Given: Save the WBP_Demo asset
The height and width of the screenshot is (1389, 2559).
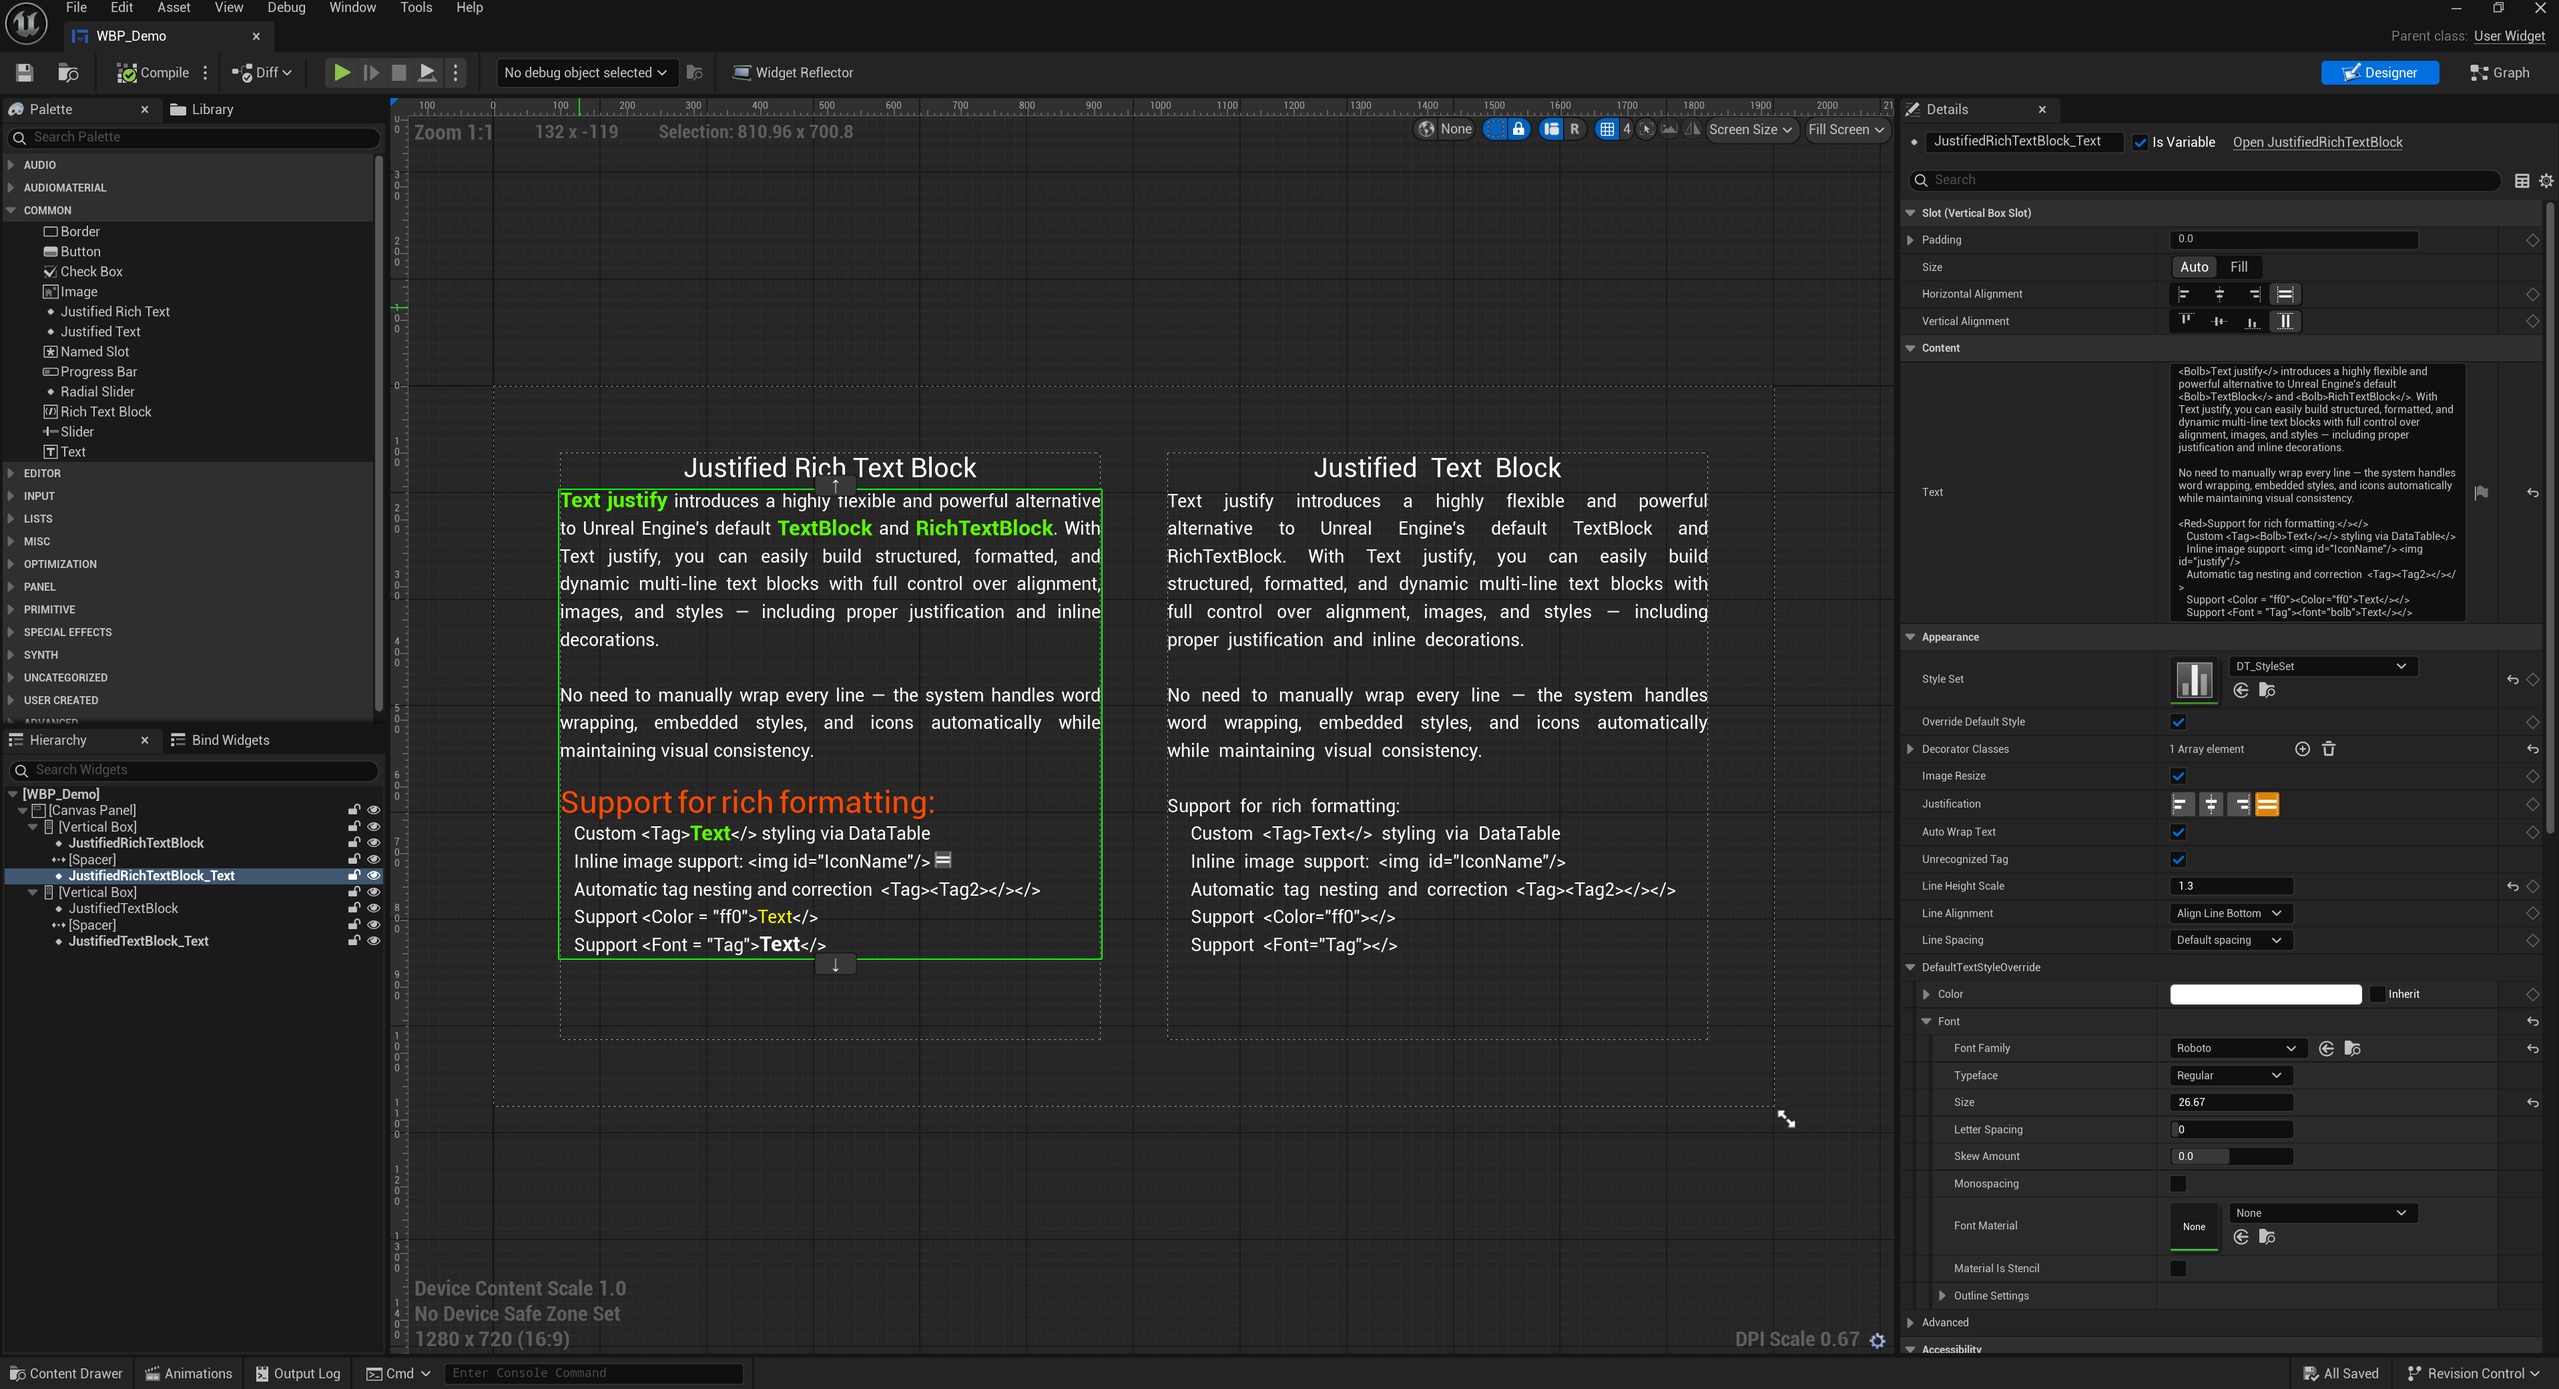Looking at the screenshot, I should [x=24, y=72].
